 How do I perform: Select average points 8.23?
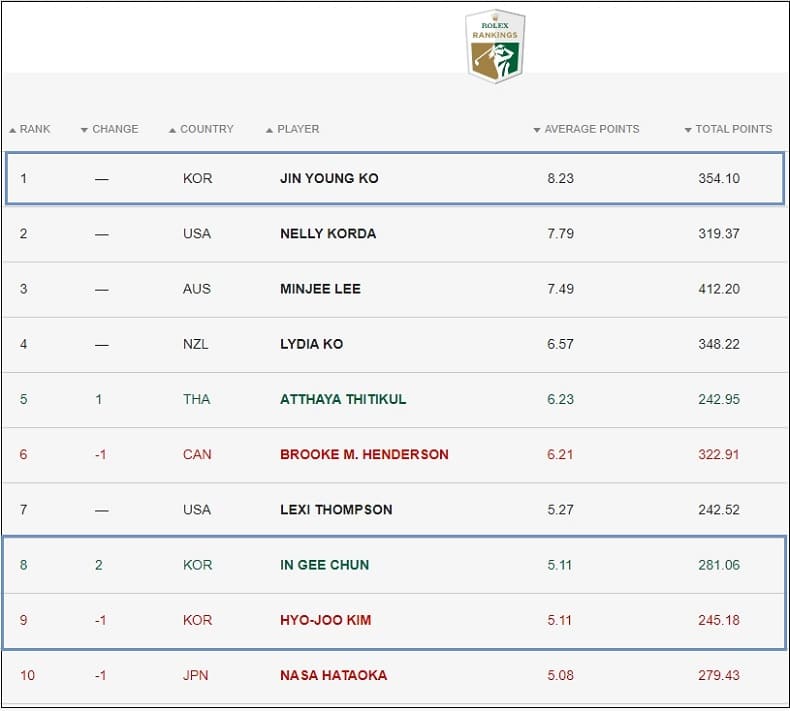point(560,178)
